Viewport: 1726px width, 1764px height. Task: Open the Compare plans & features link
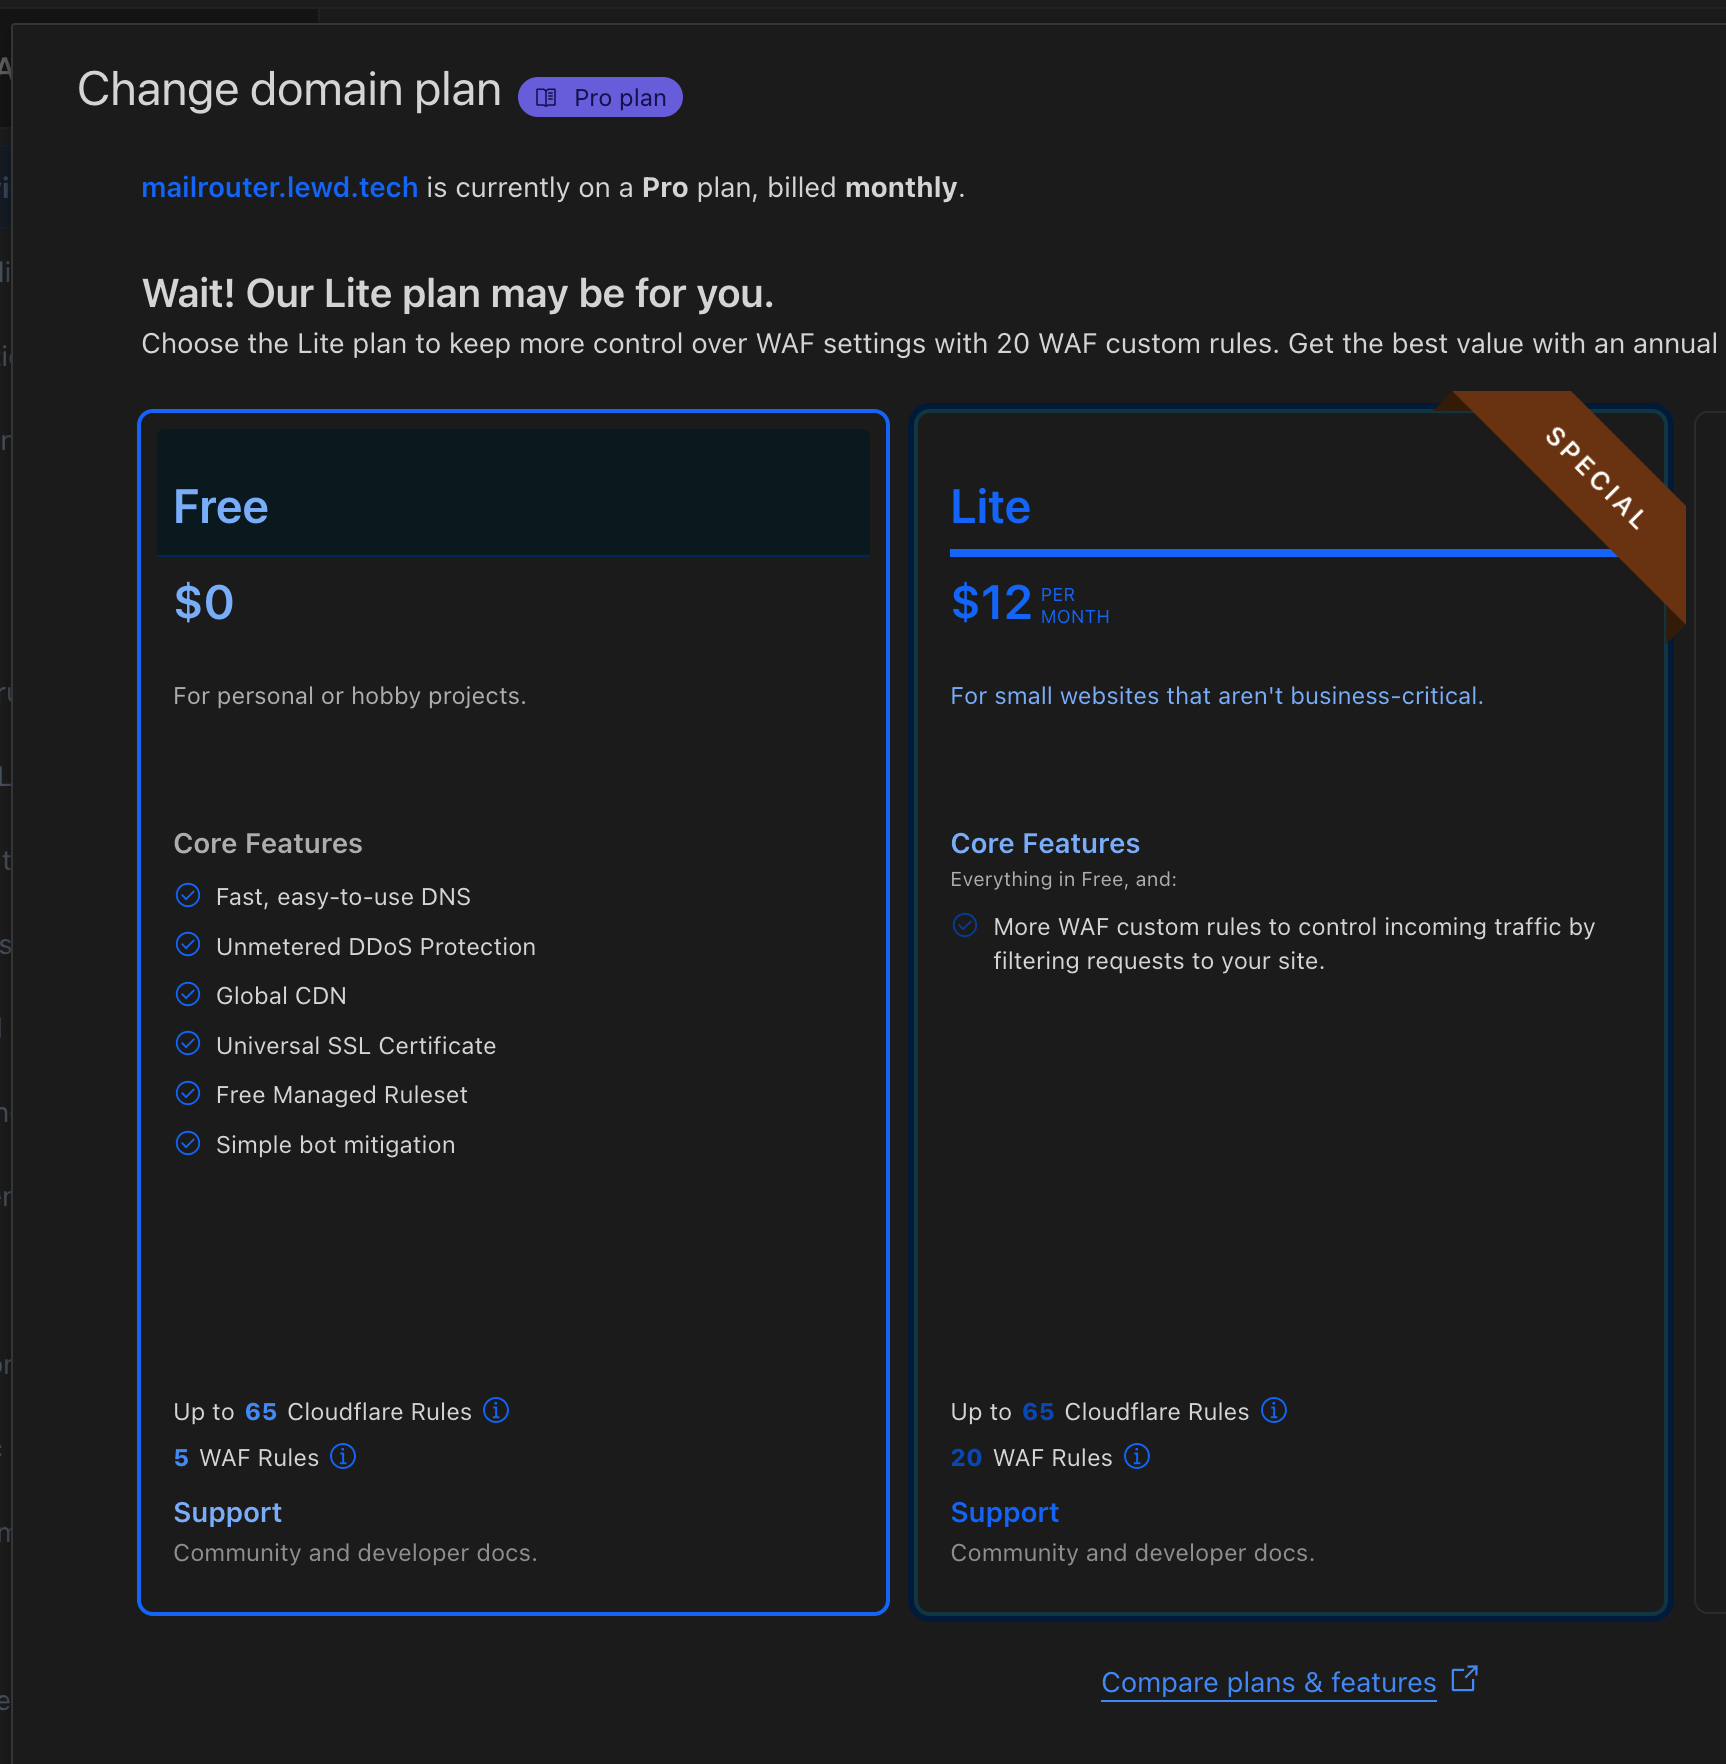pyautogui.click(x=1269, y=1683)
